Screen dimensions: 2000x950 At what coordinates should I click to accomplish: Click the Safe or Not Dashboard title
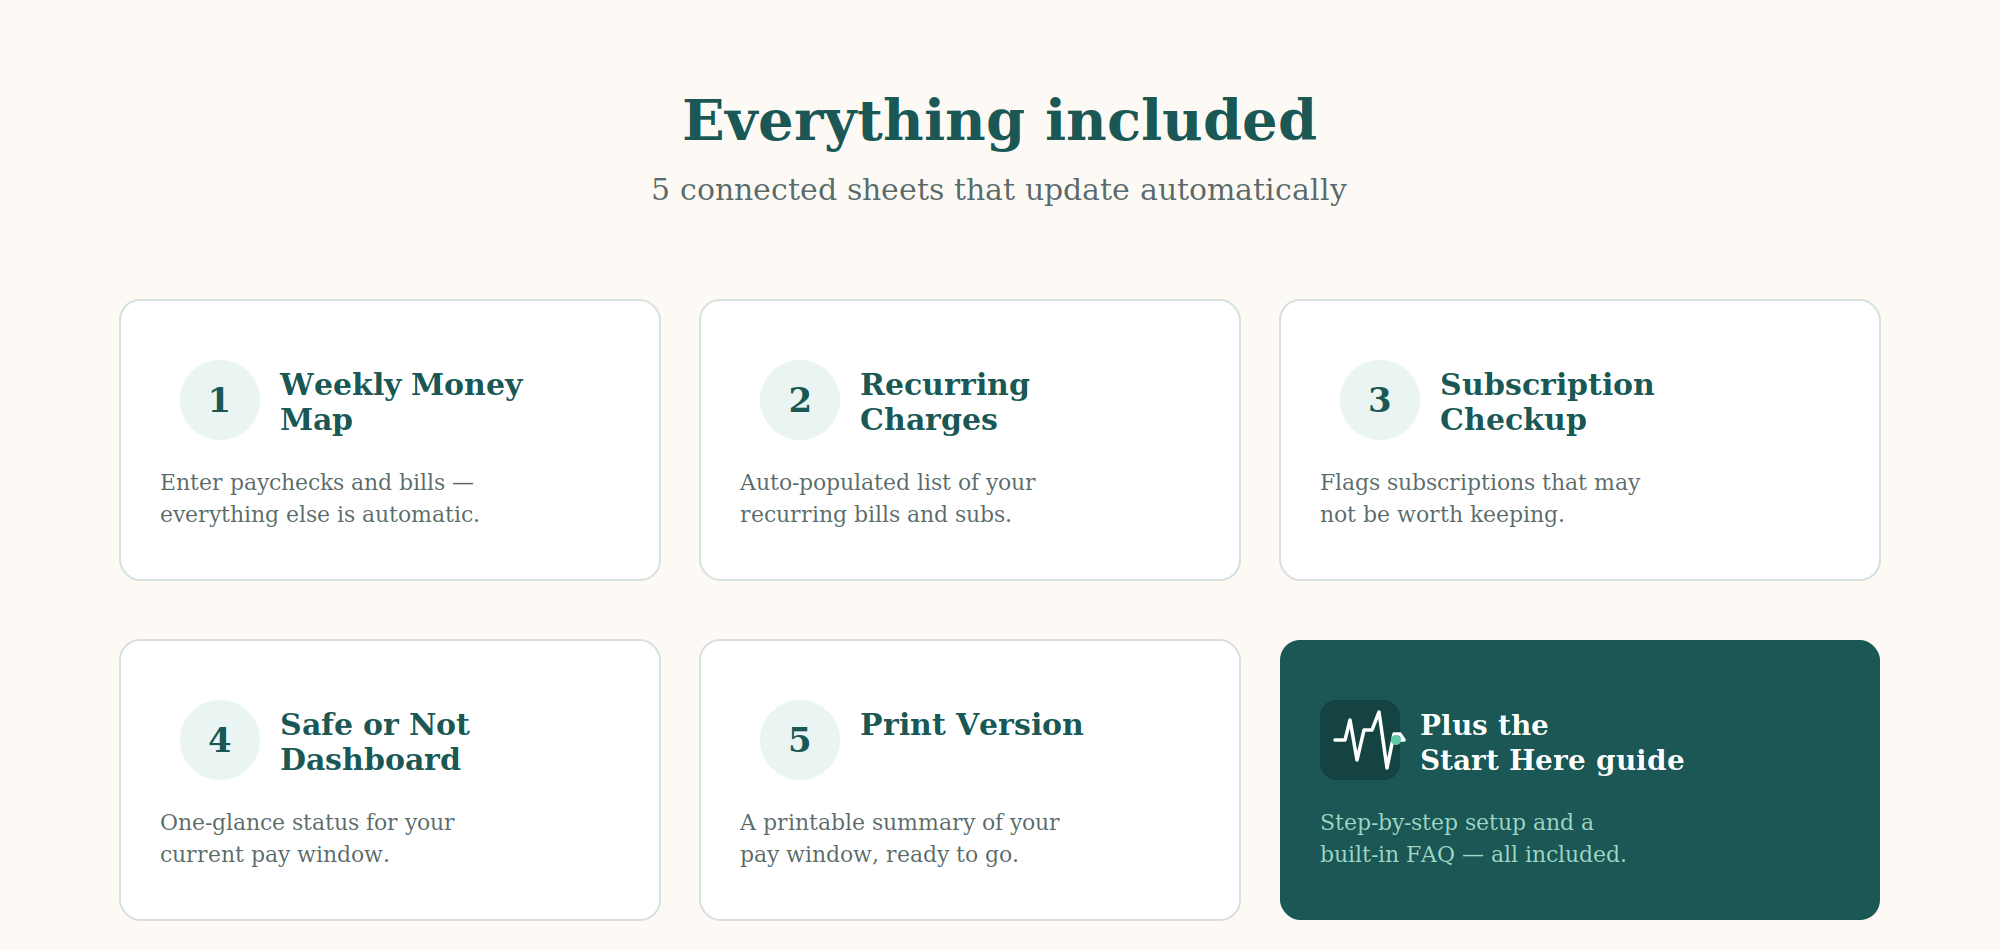(x=375, y=741)
